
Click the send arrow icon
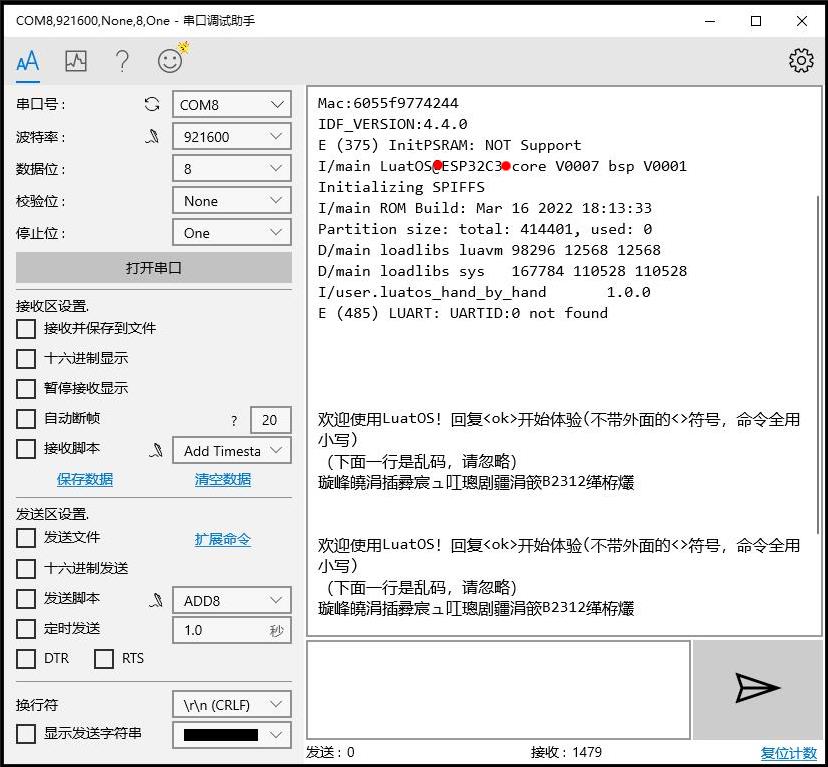coord(757,689)
